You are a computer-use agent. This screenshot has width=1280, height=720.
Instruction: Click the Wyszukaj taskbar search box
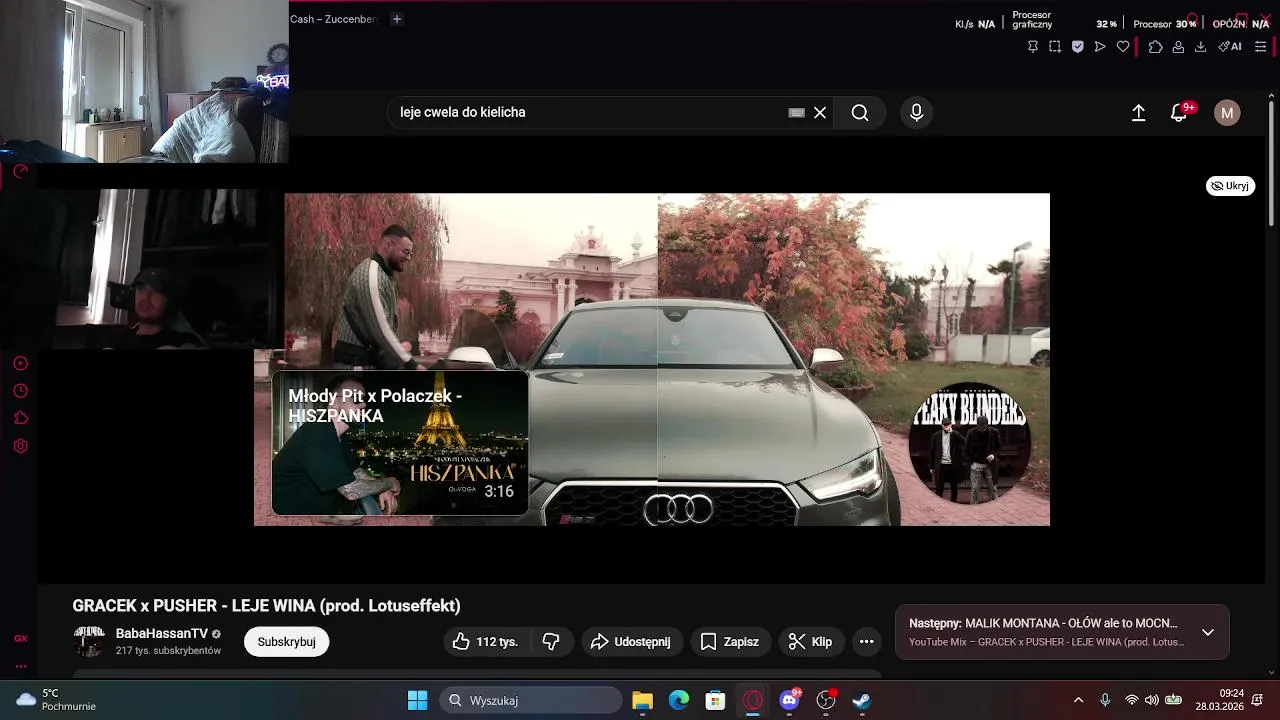pyautogui.click(x=530, y=700)
